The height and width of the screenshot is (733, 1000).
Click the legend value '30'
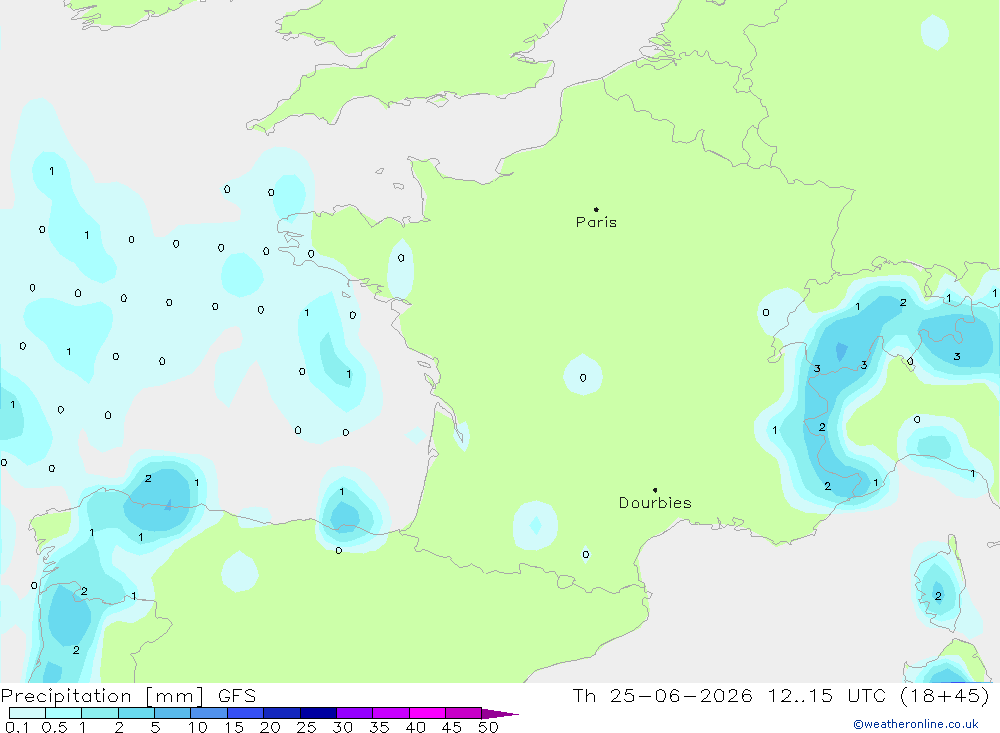pyautogui.click(x=343, y=727)
